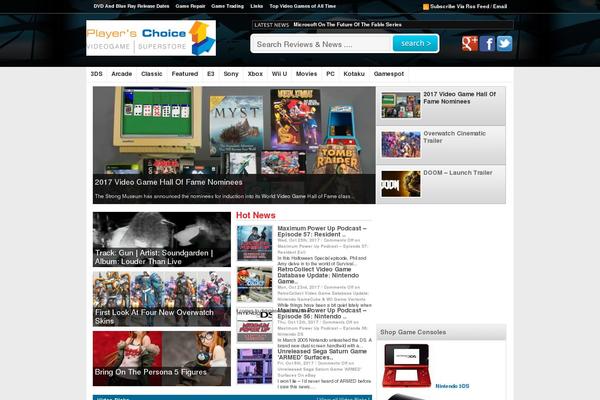This screenshot has width=600, height=400.
Task: Open the Twitter bird icon
Action: (504, 44)
